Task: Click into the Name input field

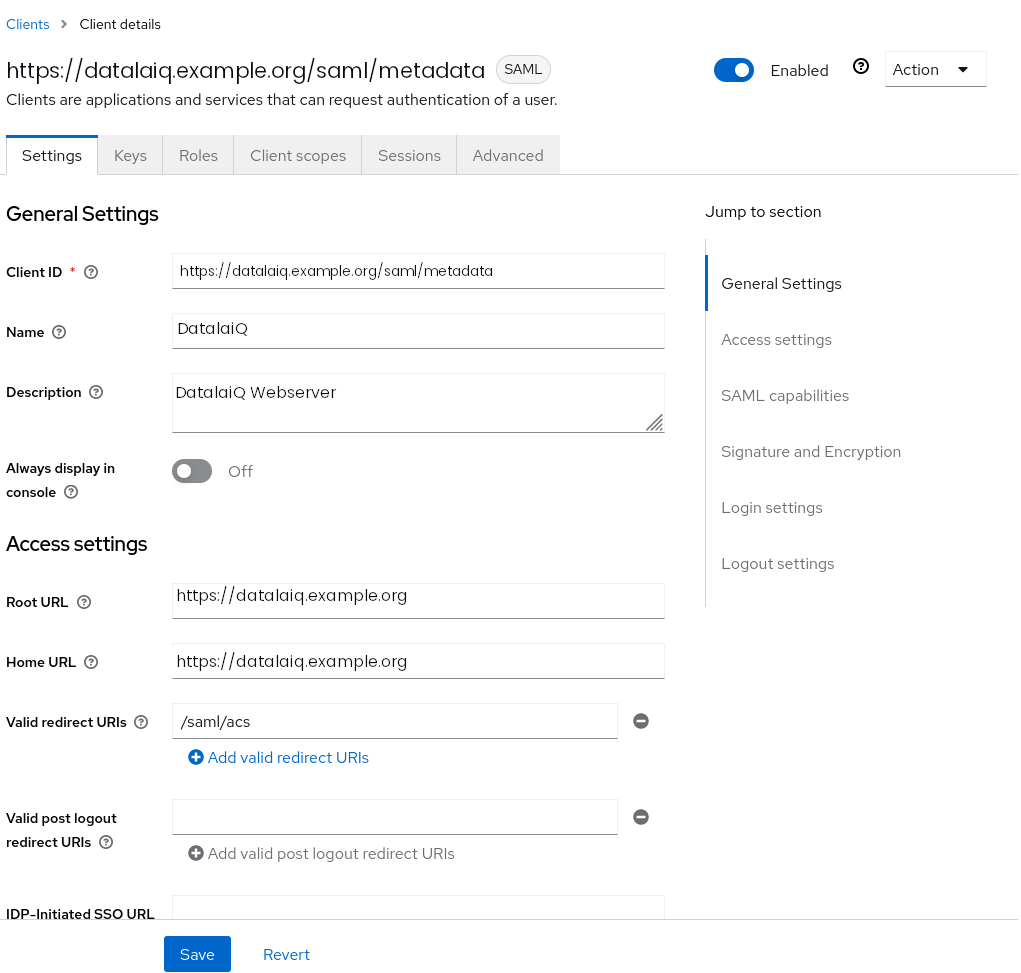Action: (418, 331)
